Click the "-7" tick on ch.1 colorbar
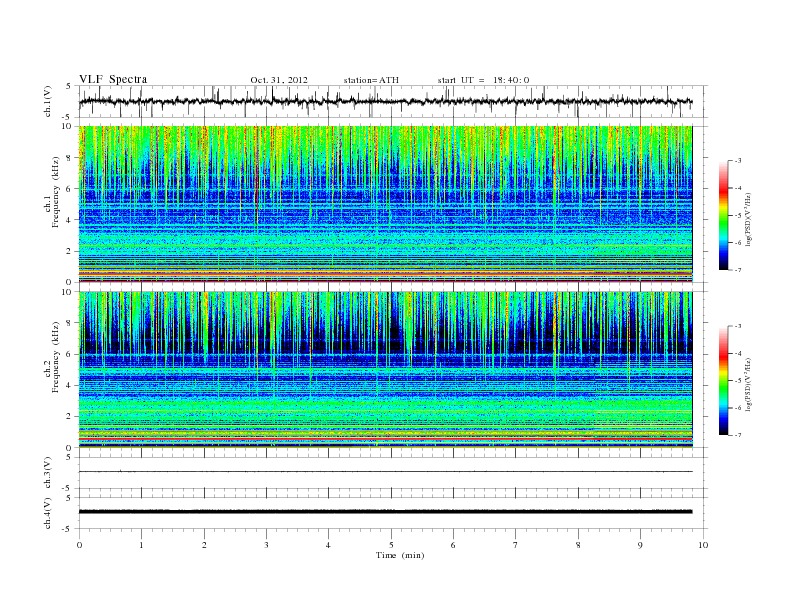Screen dimensions: 792x612 point(737,270)
